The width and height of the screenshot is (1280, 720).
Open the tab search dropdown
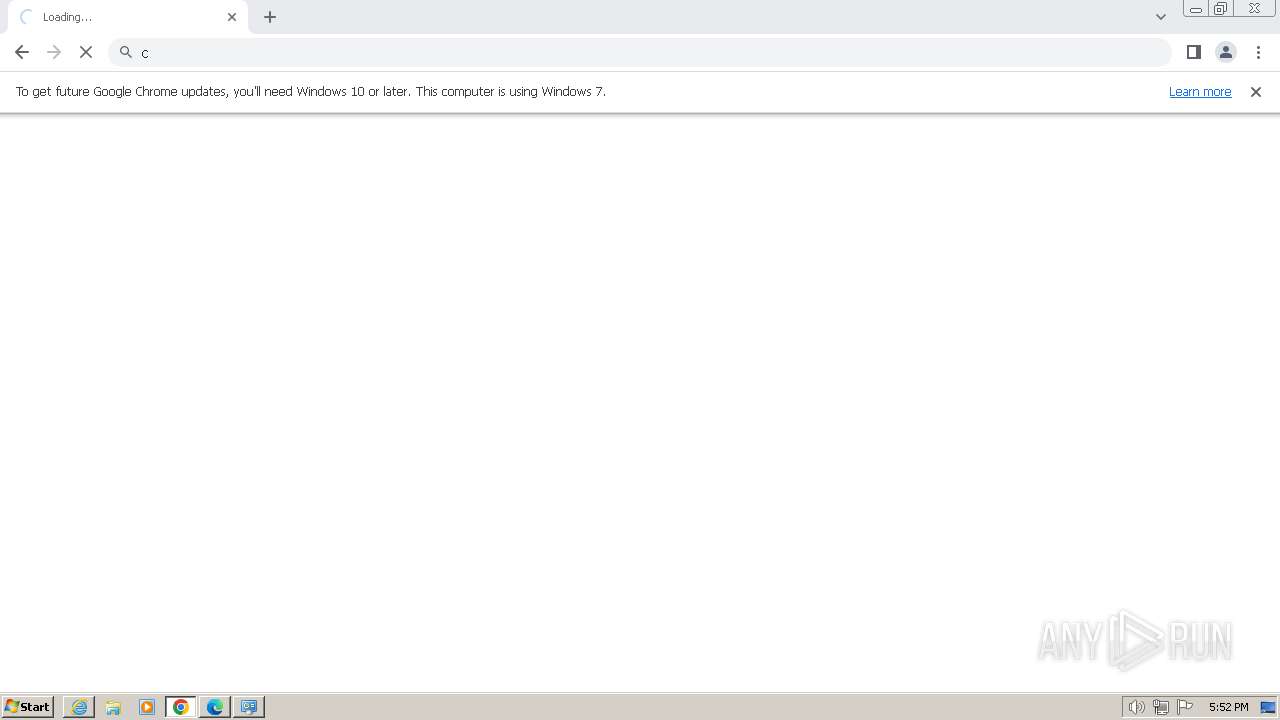[x=1160, y=17]
